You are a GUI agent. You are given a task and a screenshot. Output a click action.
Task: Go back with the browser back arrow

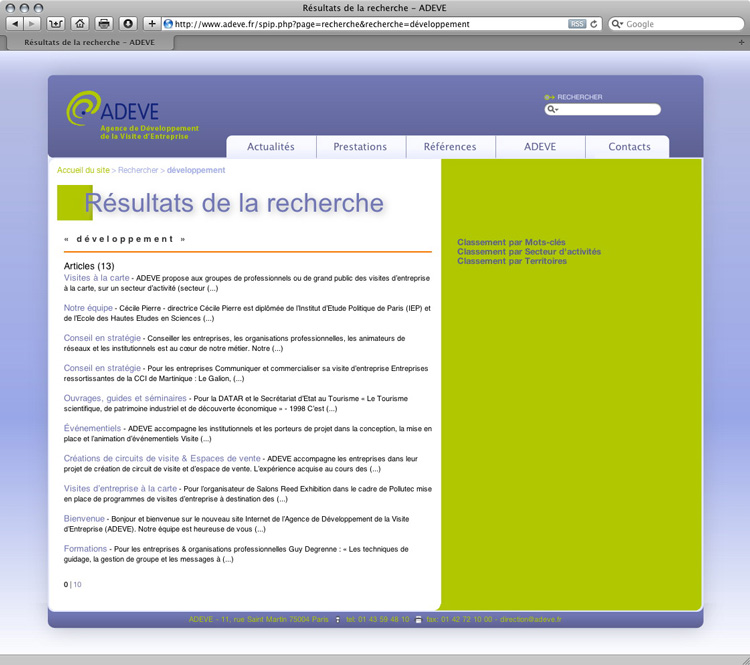tap(15, 23)
